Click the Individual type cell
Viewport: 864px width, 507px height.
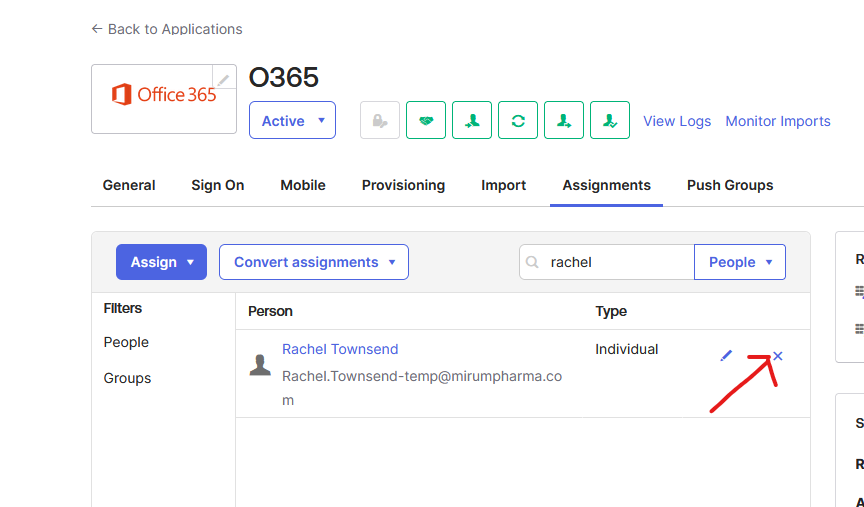pyautogui.click(x=627, y=349)
